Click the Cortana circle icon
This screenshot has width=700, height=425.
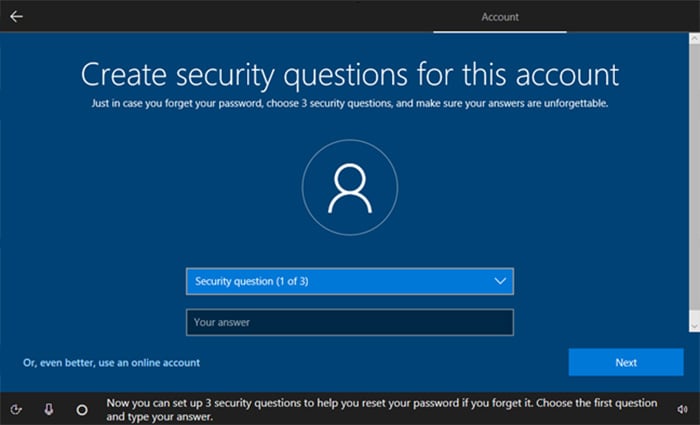[x=82, y=409]
